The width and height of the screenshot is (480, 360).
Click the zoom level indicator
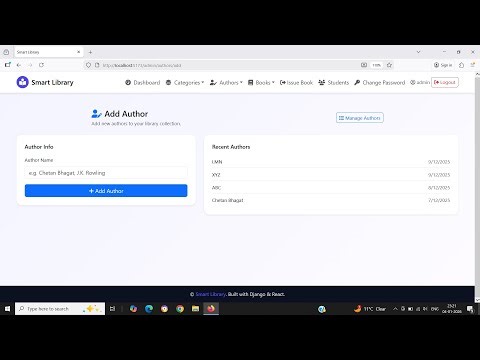[377, 65]
